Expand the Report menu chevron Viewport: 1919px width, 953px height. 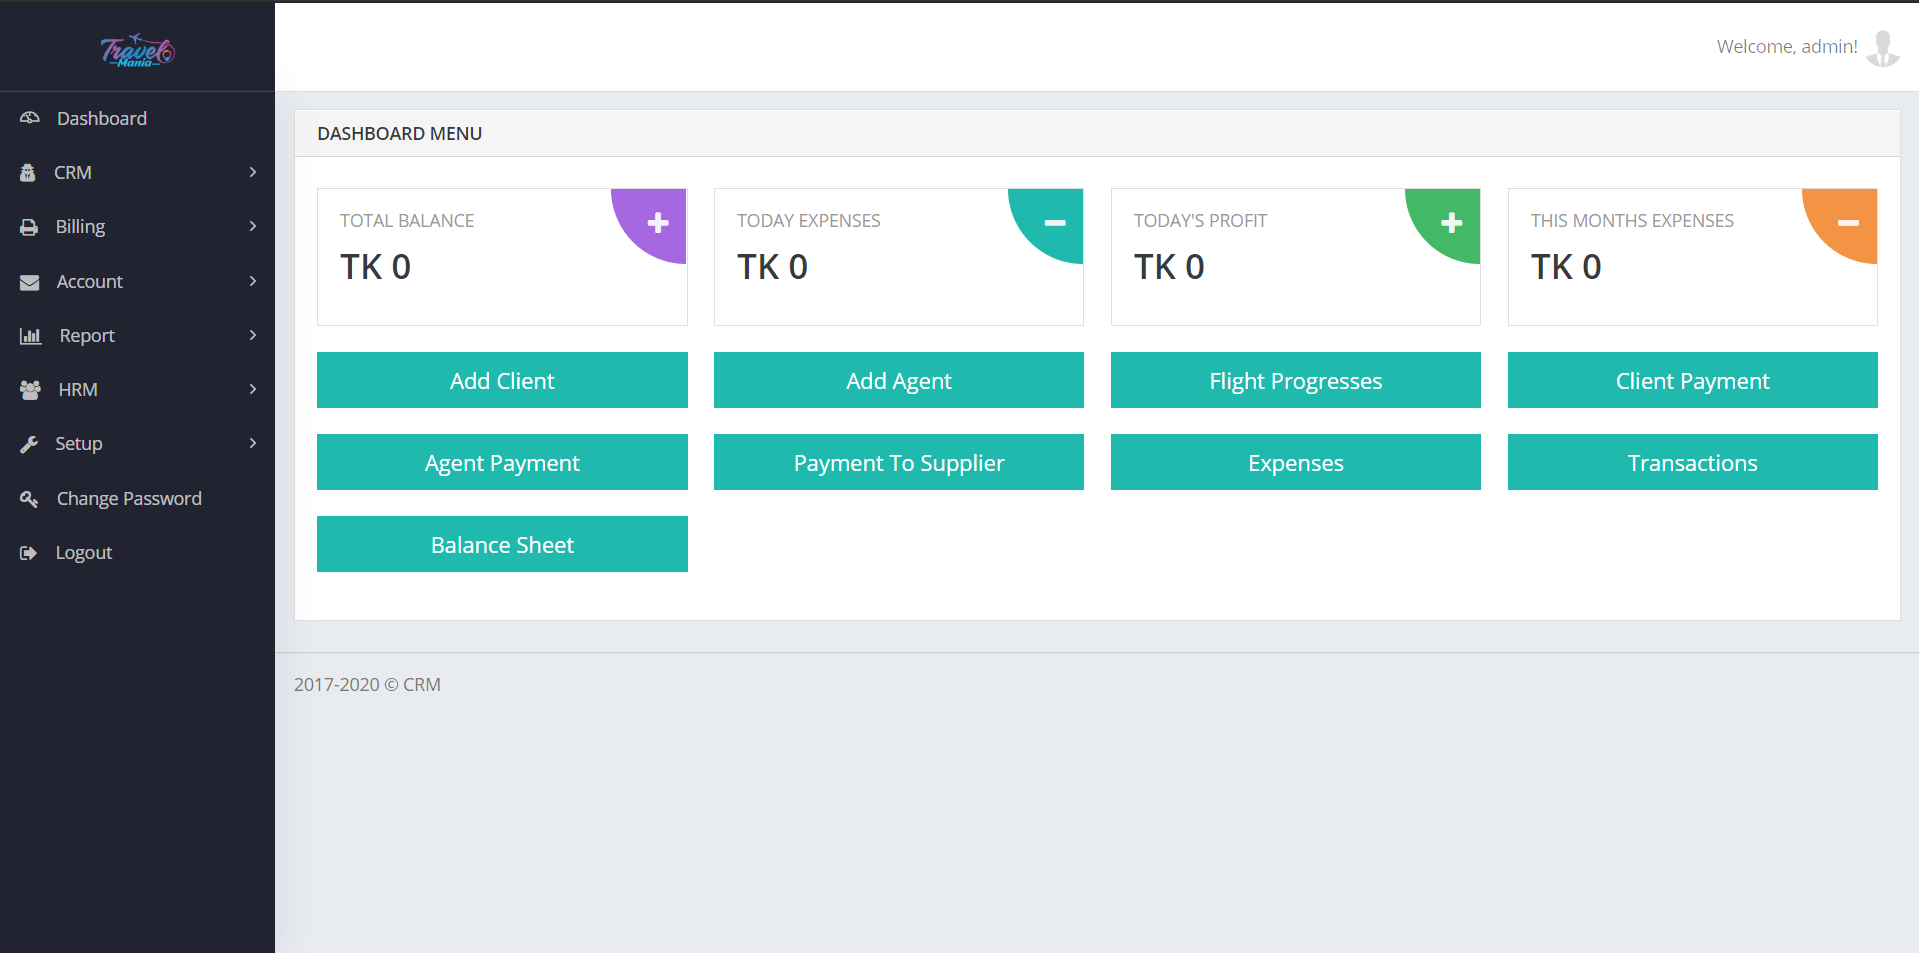[253, 335]
